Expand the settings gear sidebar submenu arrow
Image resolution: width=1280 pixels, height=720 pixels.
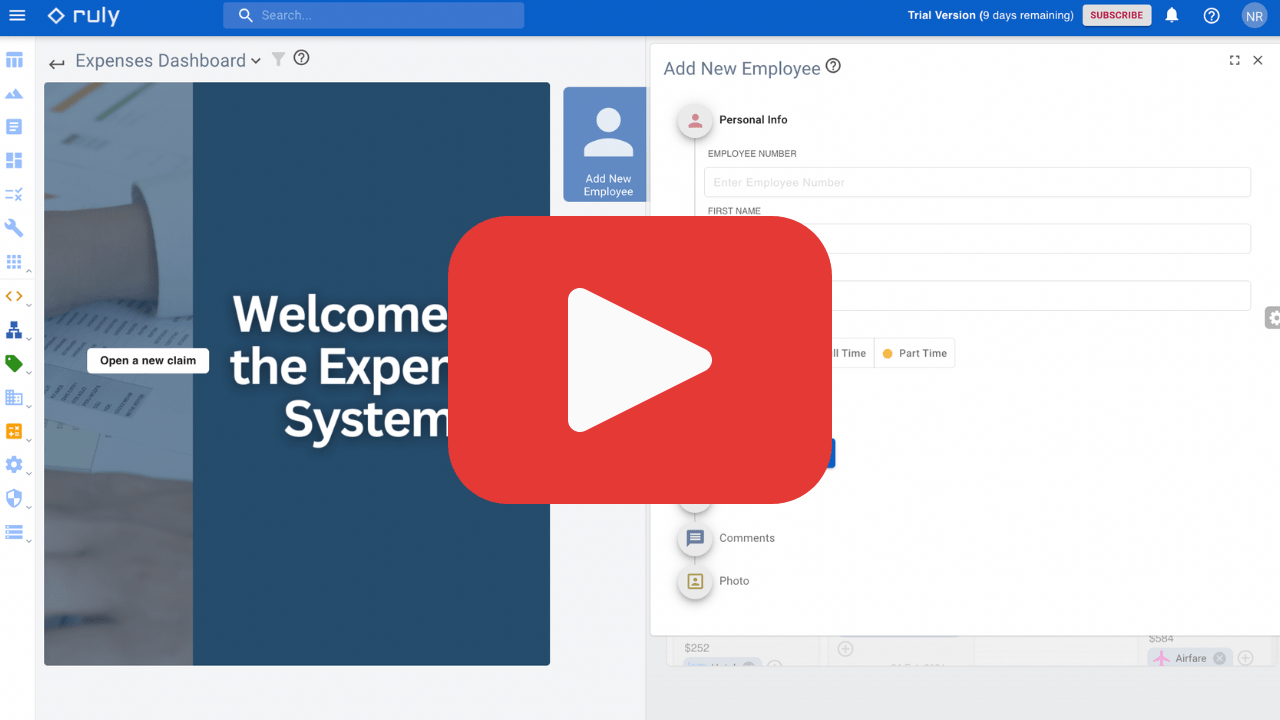click(28, 474)
